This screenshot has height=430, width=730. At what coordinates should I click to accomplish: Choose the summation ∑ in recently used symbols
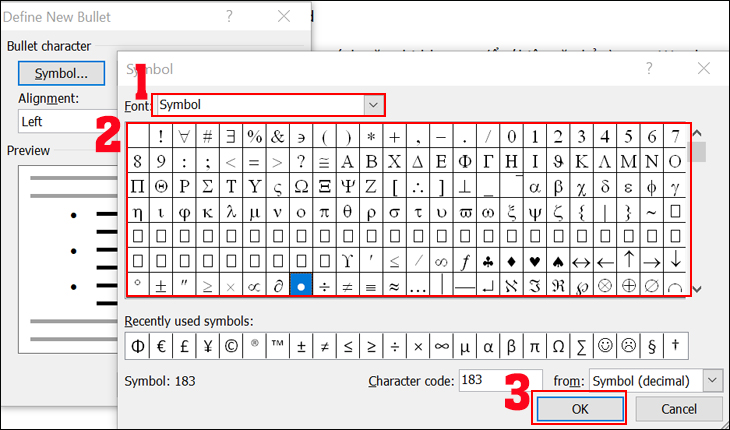[581, 346]
